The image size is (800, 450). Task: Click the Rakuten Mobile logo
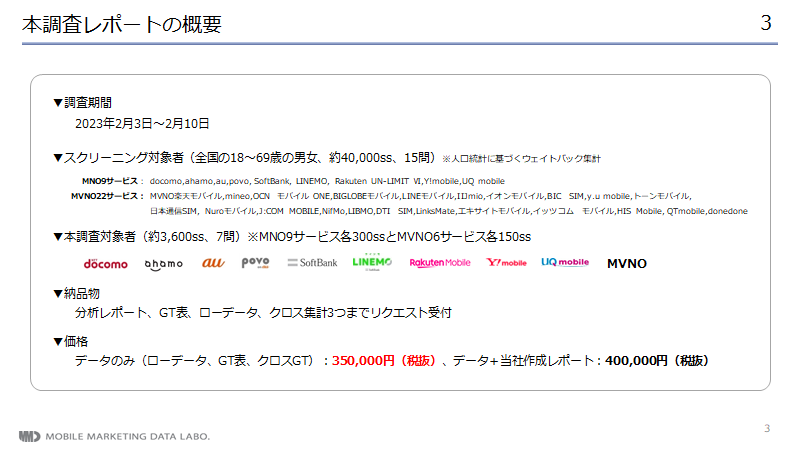tap(440, 263)
